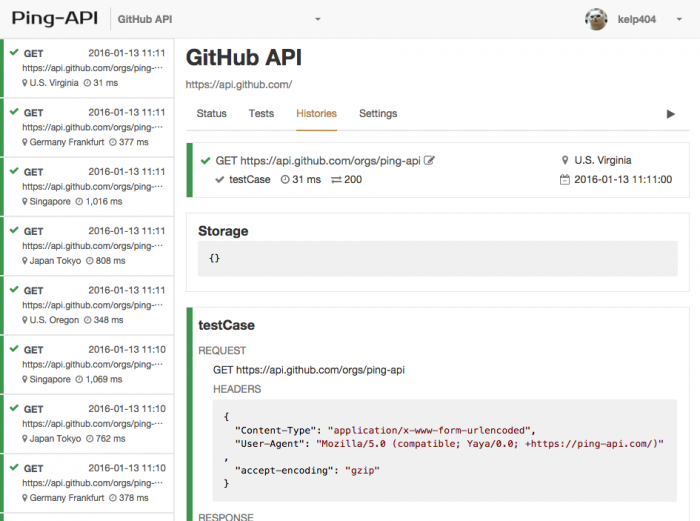Click the "Content-Type" header line
Image resolution: width=700 pixels, height=521 pixels.
tap(385, 430)
